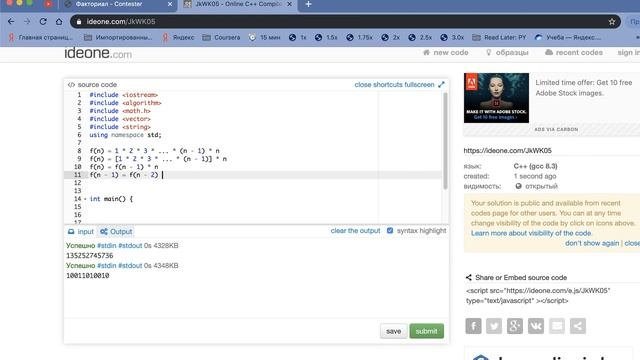Image resolution: width=640 pixels, height=360 pixels.
Task: Open the Главная страница bookmark
Action: 40,38
